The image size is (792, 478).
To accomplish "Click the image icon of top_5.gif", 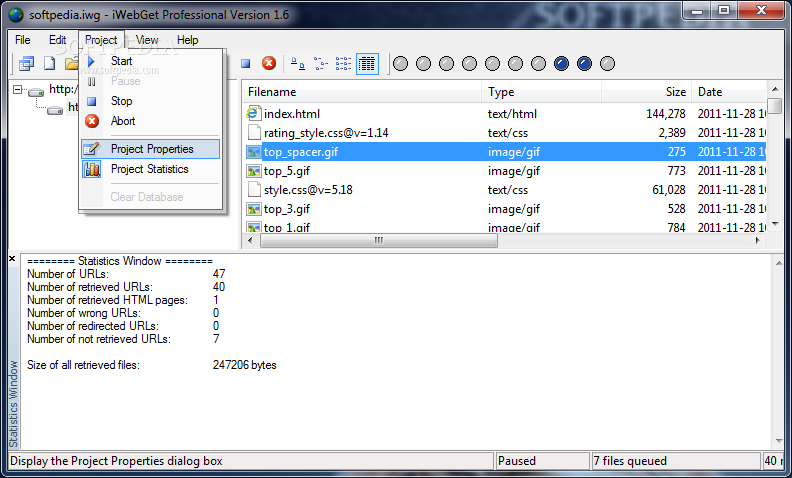I will [254, 171].
